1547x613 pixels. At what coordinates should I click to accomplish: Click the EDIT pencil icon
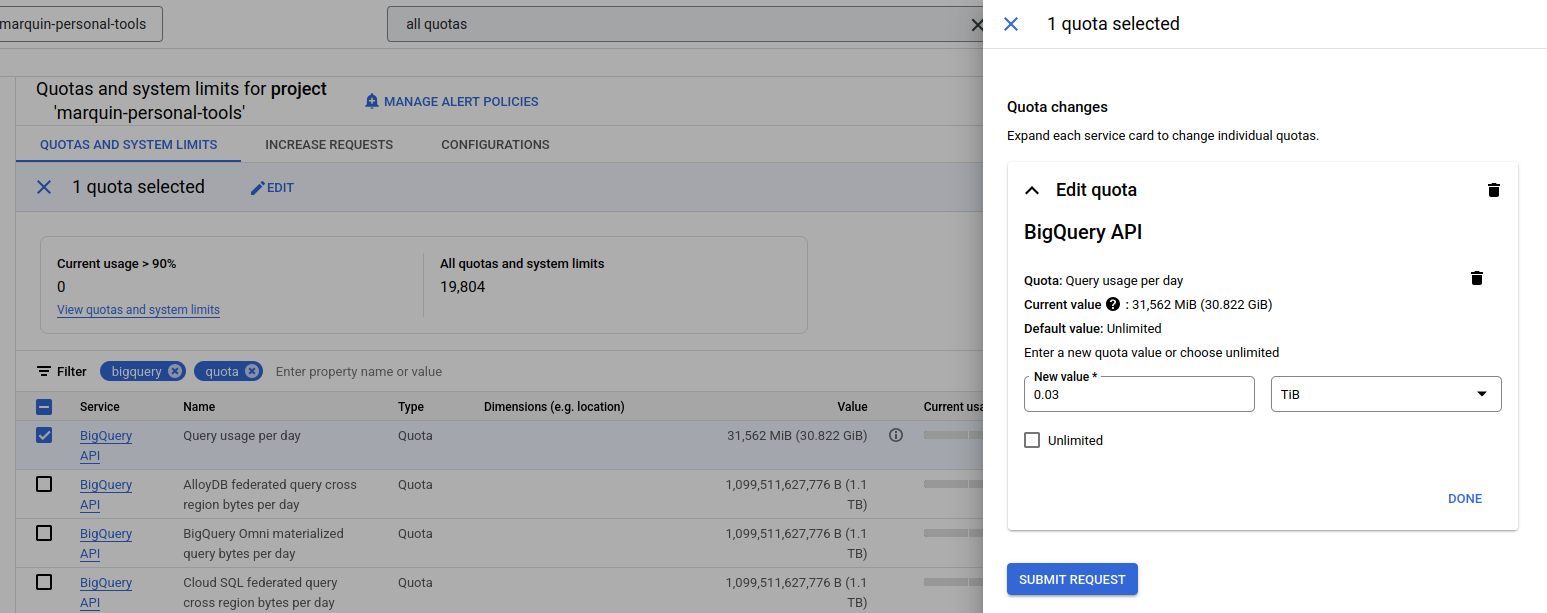coord(258,188)
